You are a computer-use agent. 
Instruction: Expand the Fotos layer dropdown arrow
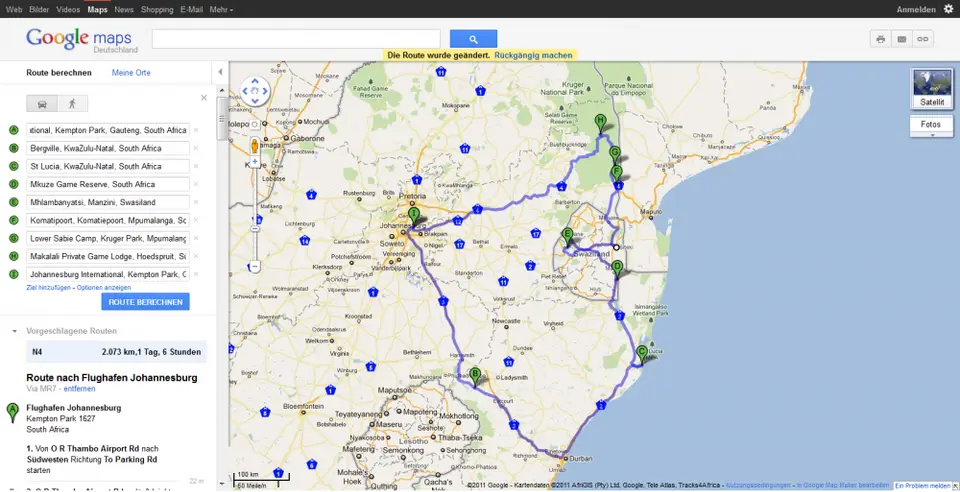coord(931,135)
